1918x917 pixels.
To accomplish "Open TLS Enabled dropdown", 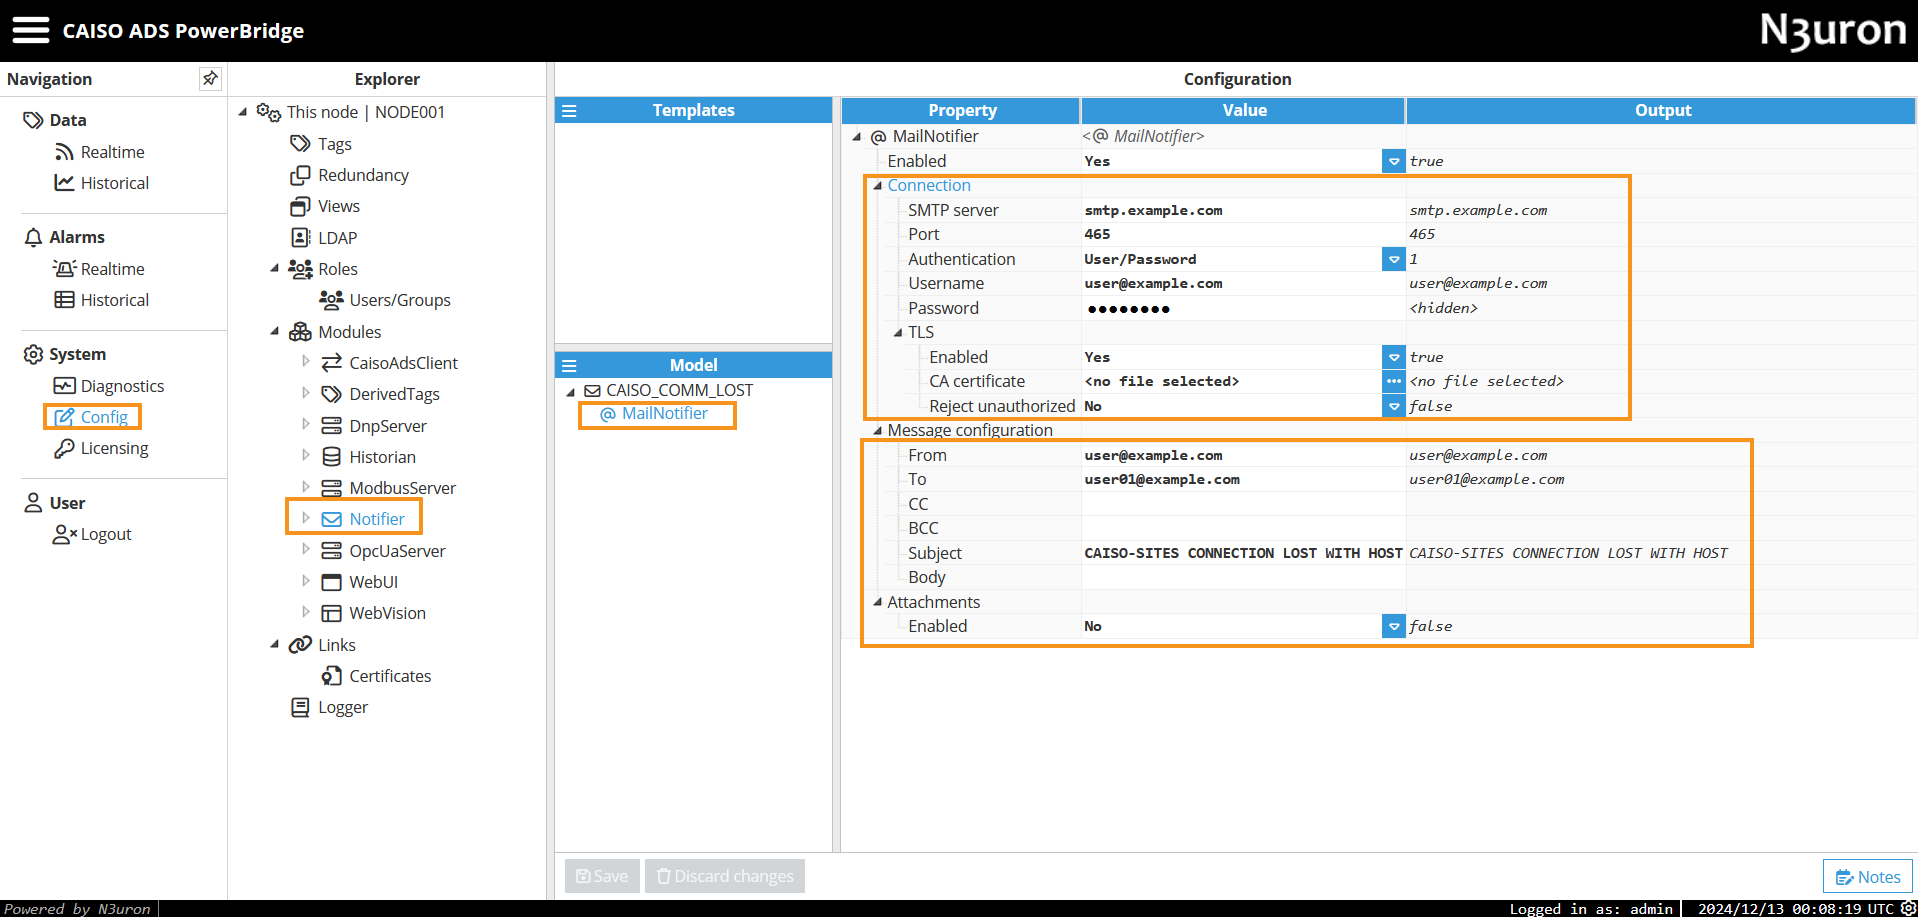I will tap(1393, 357).
